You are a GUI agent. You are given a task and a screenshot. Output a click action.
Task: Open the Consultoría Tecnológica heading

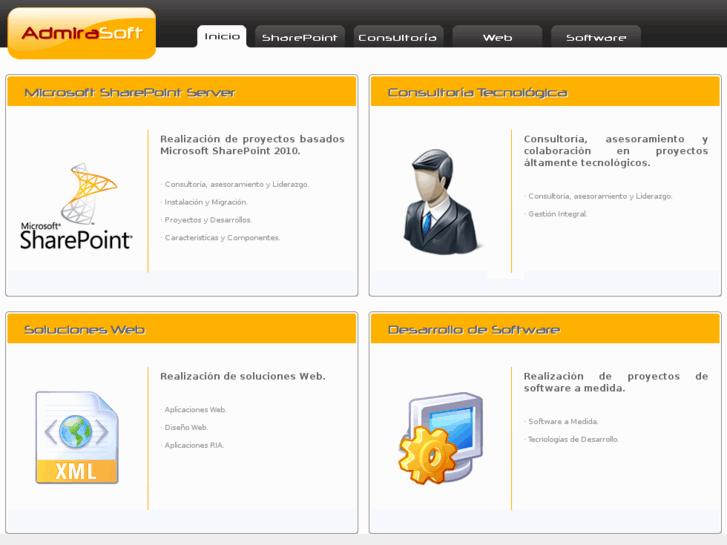pyautogui.click(x=478, y=93)
